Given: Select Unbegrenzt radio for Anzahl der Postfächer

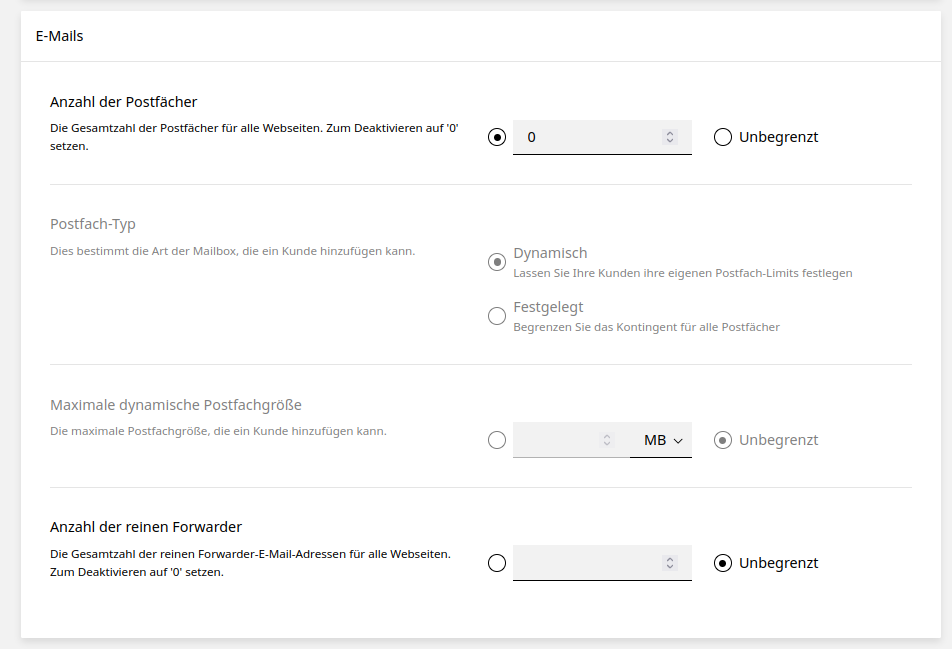Looking at the screenshot, I should (x=723, y=137).
